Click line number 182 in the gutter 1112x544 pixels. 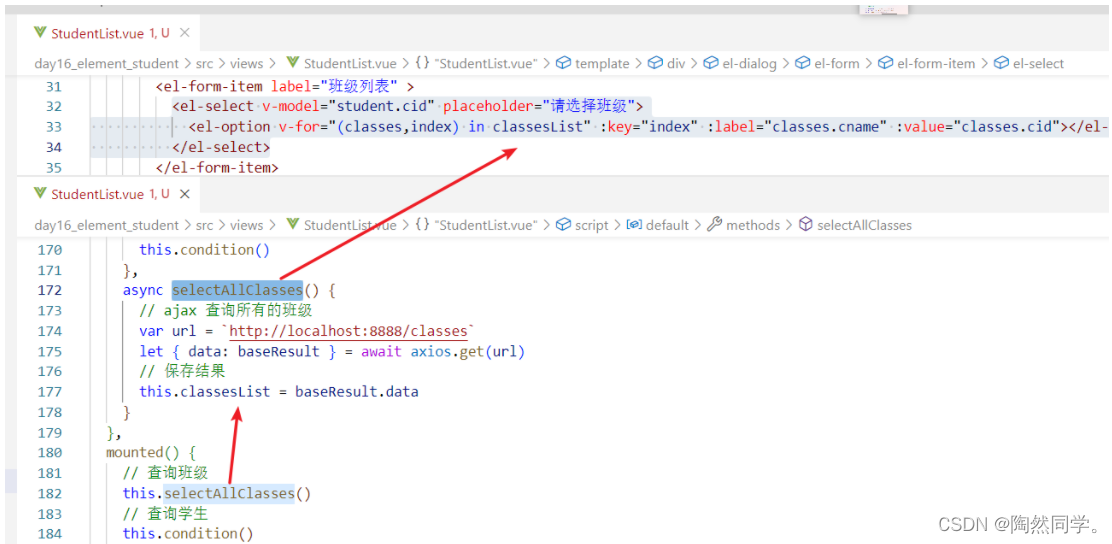coord(50,493)
